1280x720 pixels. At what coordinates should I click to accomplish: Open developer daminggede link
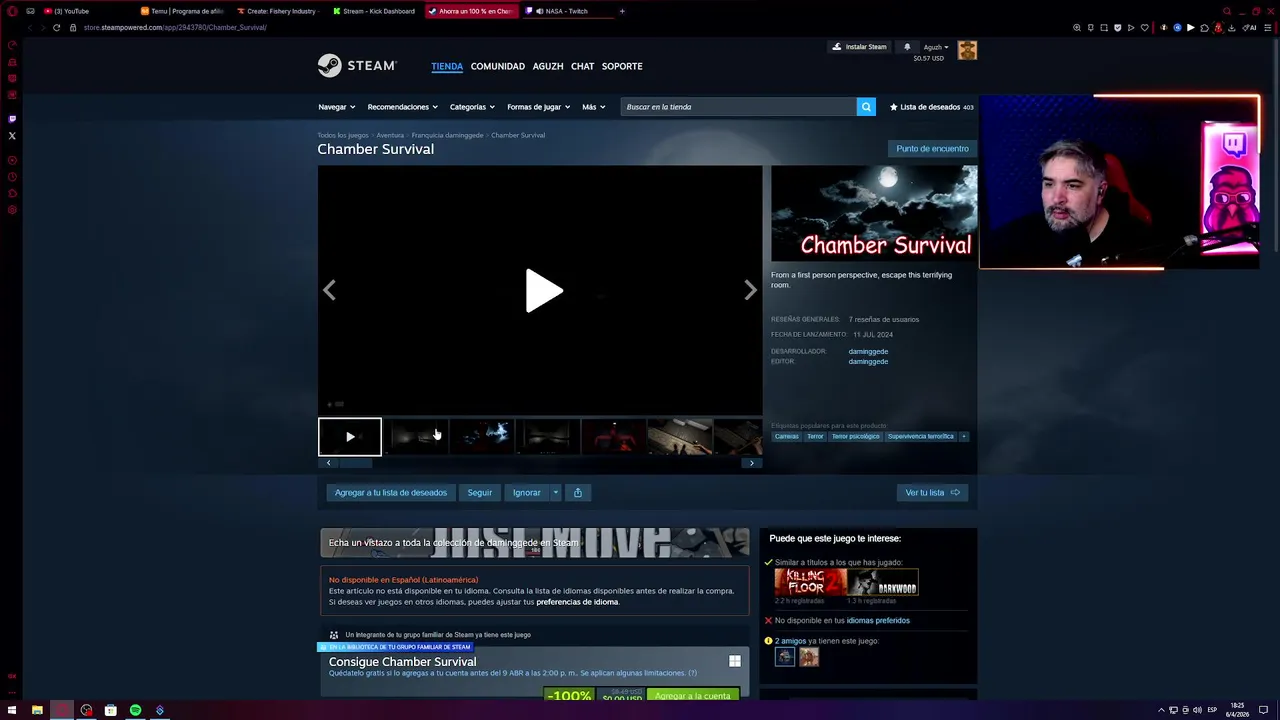(x=868, y=352)
